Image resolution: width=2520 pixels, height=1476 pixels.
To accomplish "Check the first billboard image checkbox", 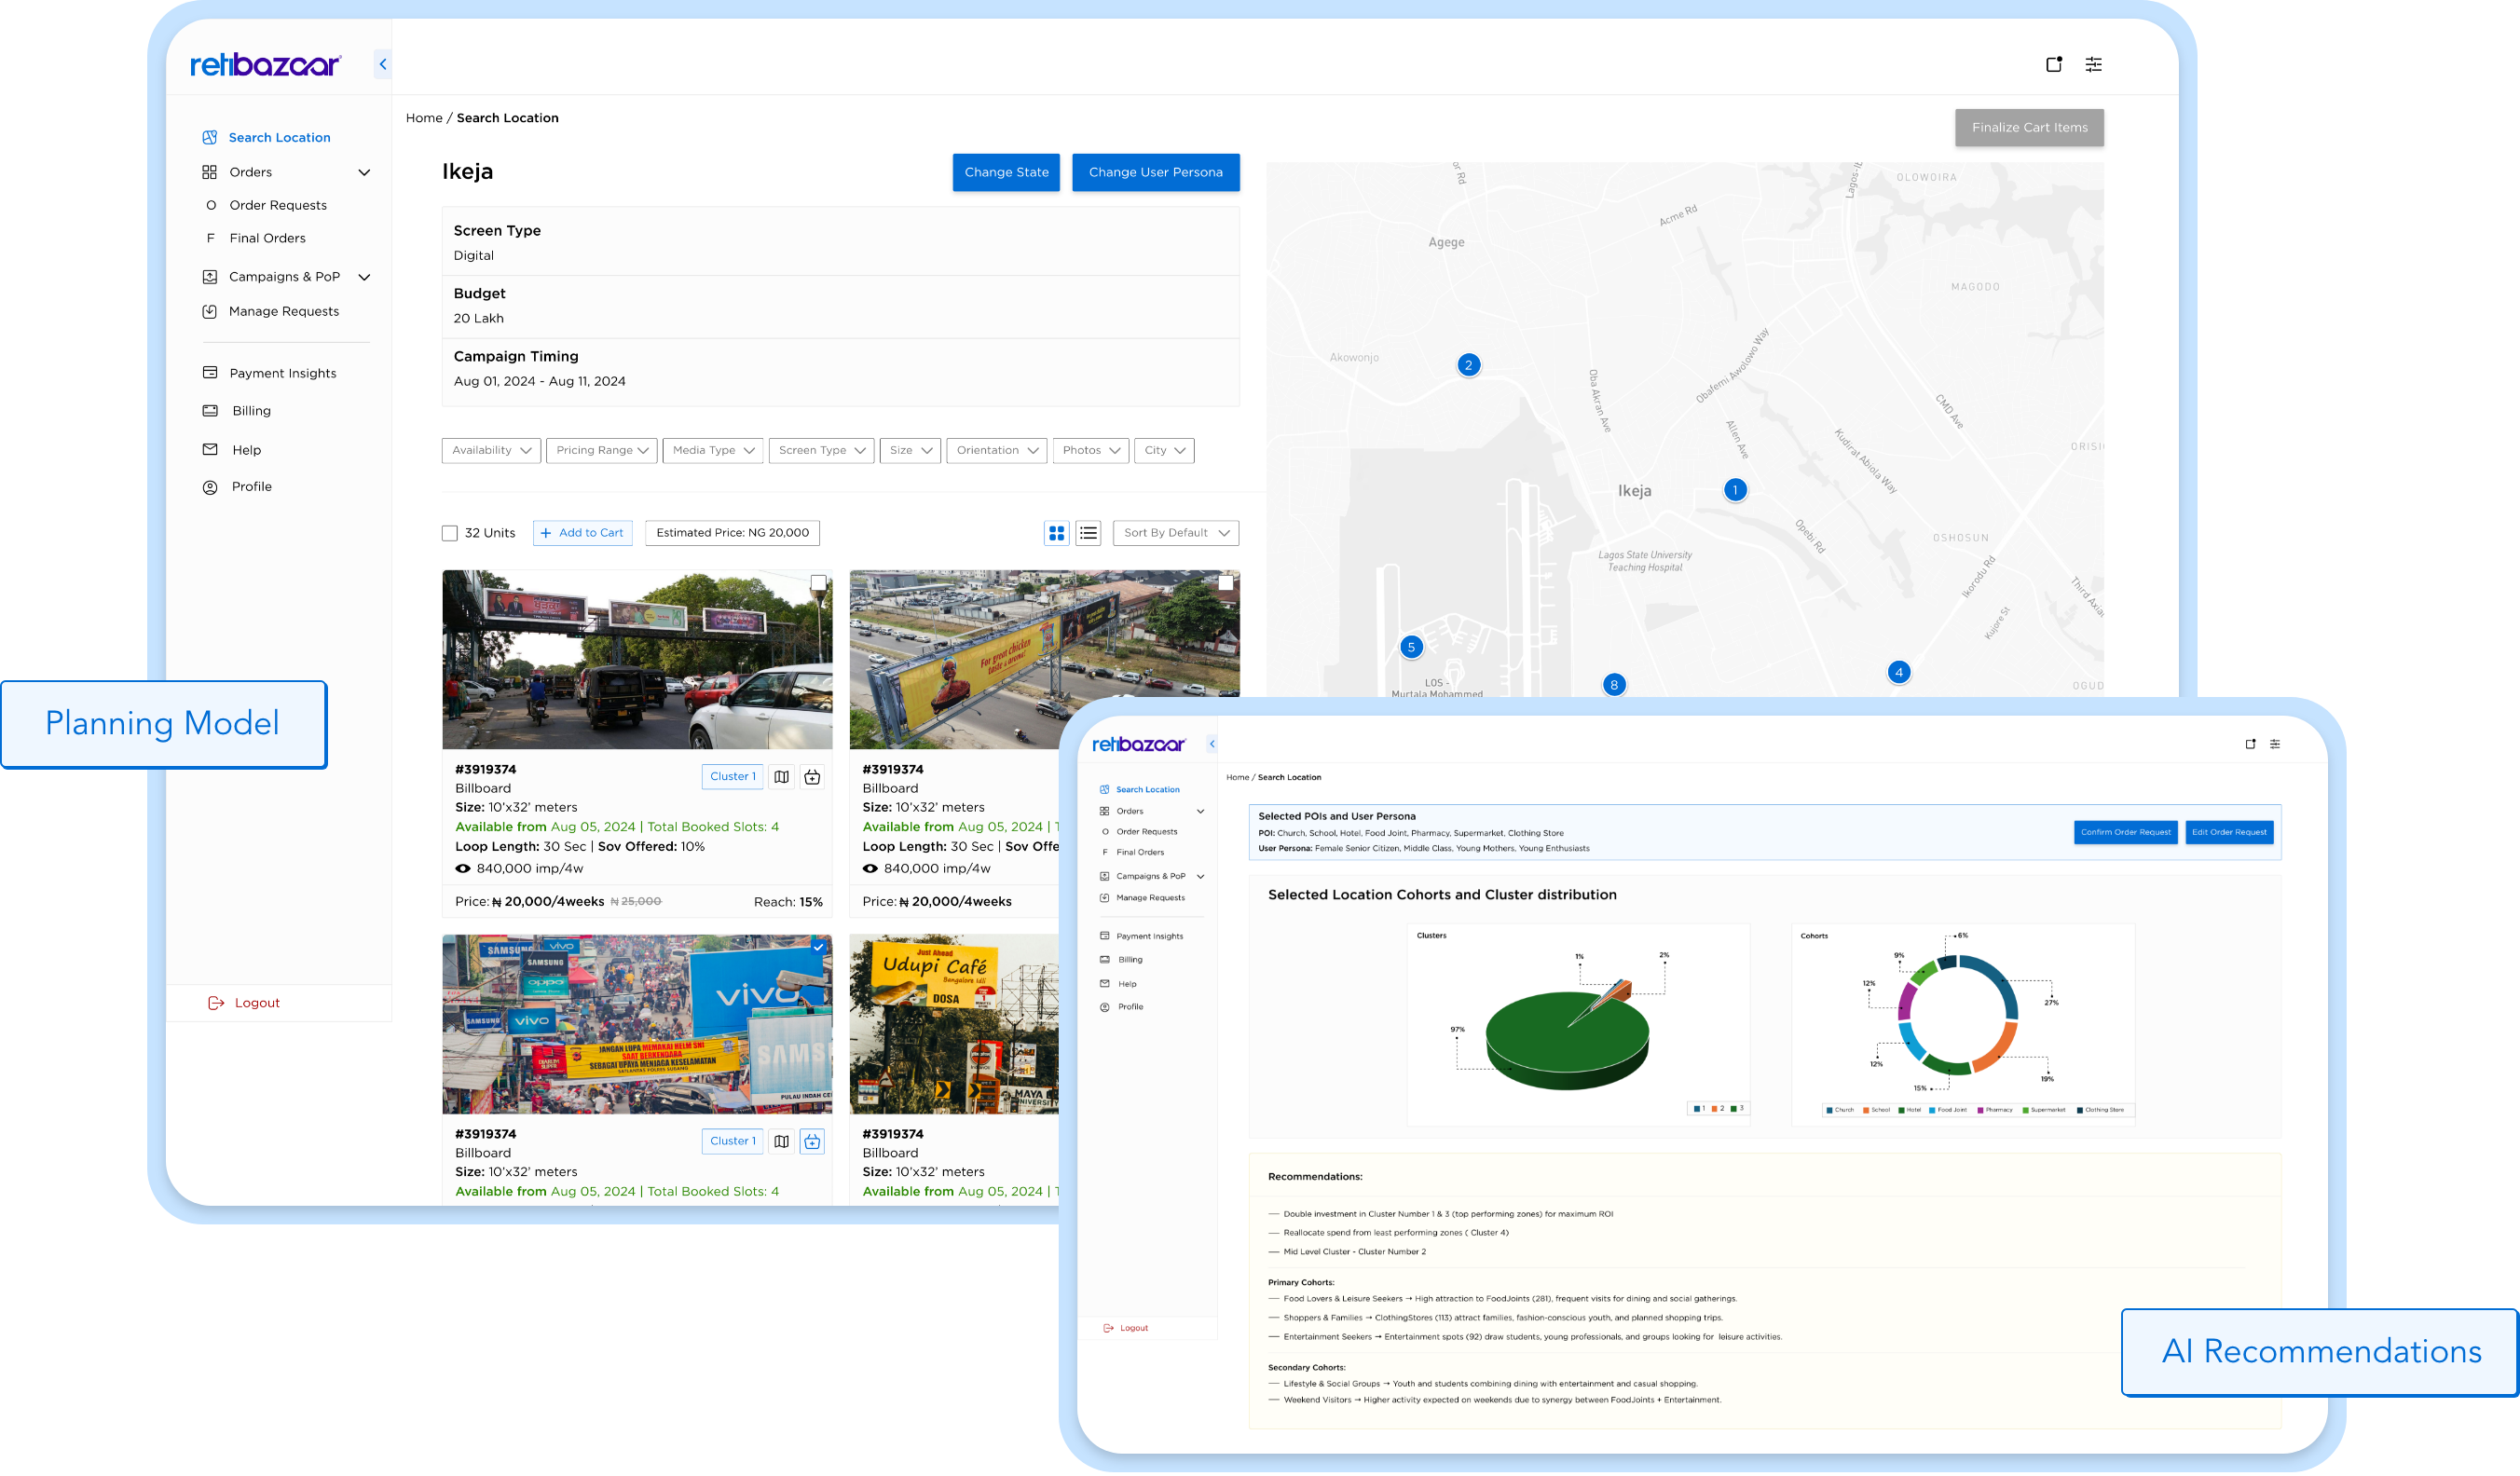I will coord(818,583).
